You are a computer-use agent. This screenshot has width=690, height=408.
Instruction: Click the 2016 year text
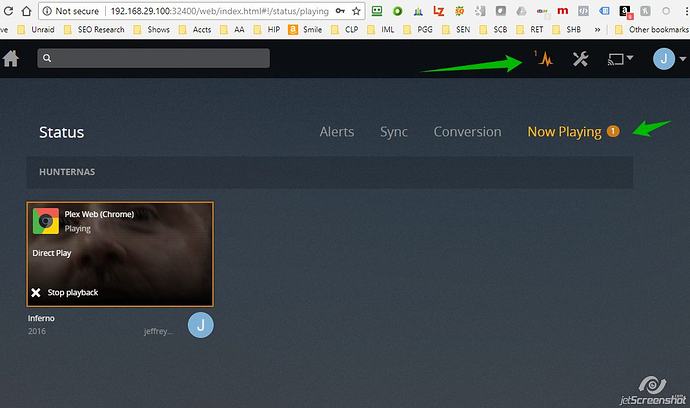coord(37,331)
